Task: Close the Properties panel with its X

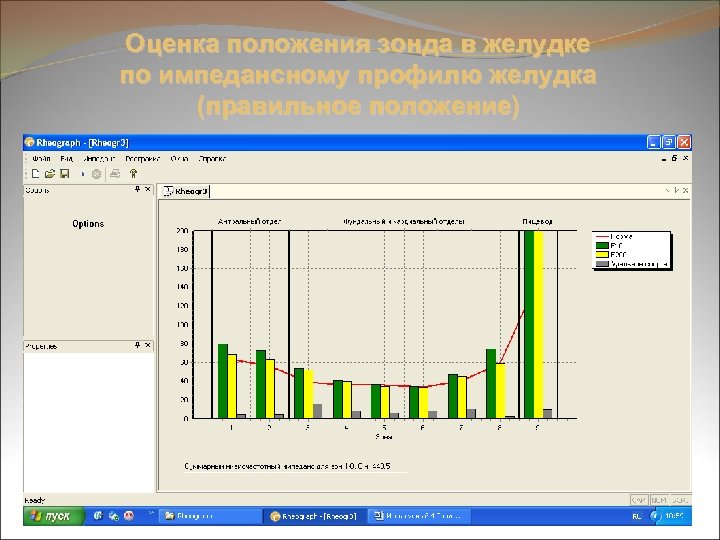Action: tap(148, 345)
